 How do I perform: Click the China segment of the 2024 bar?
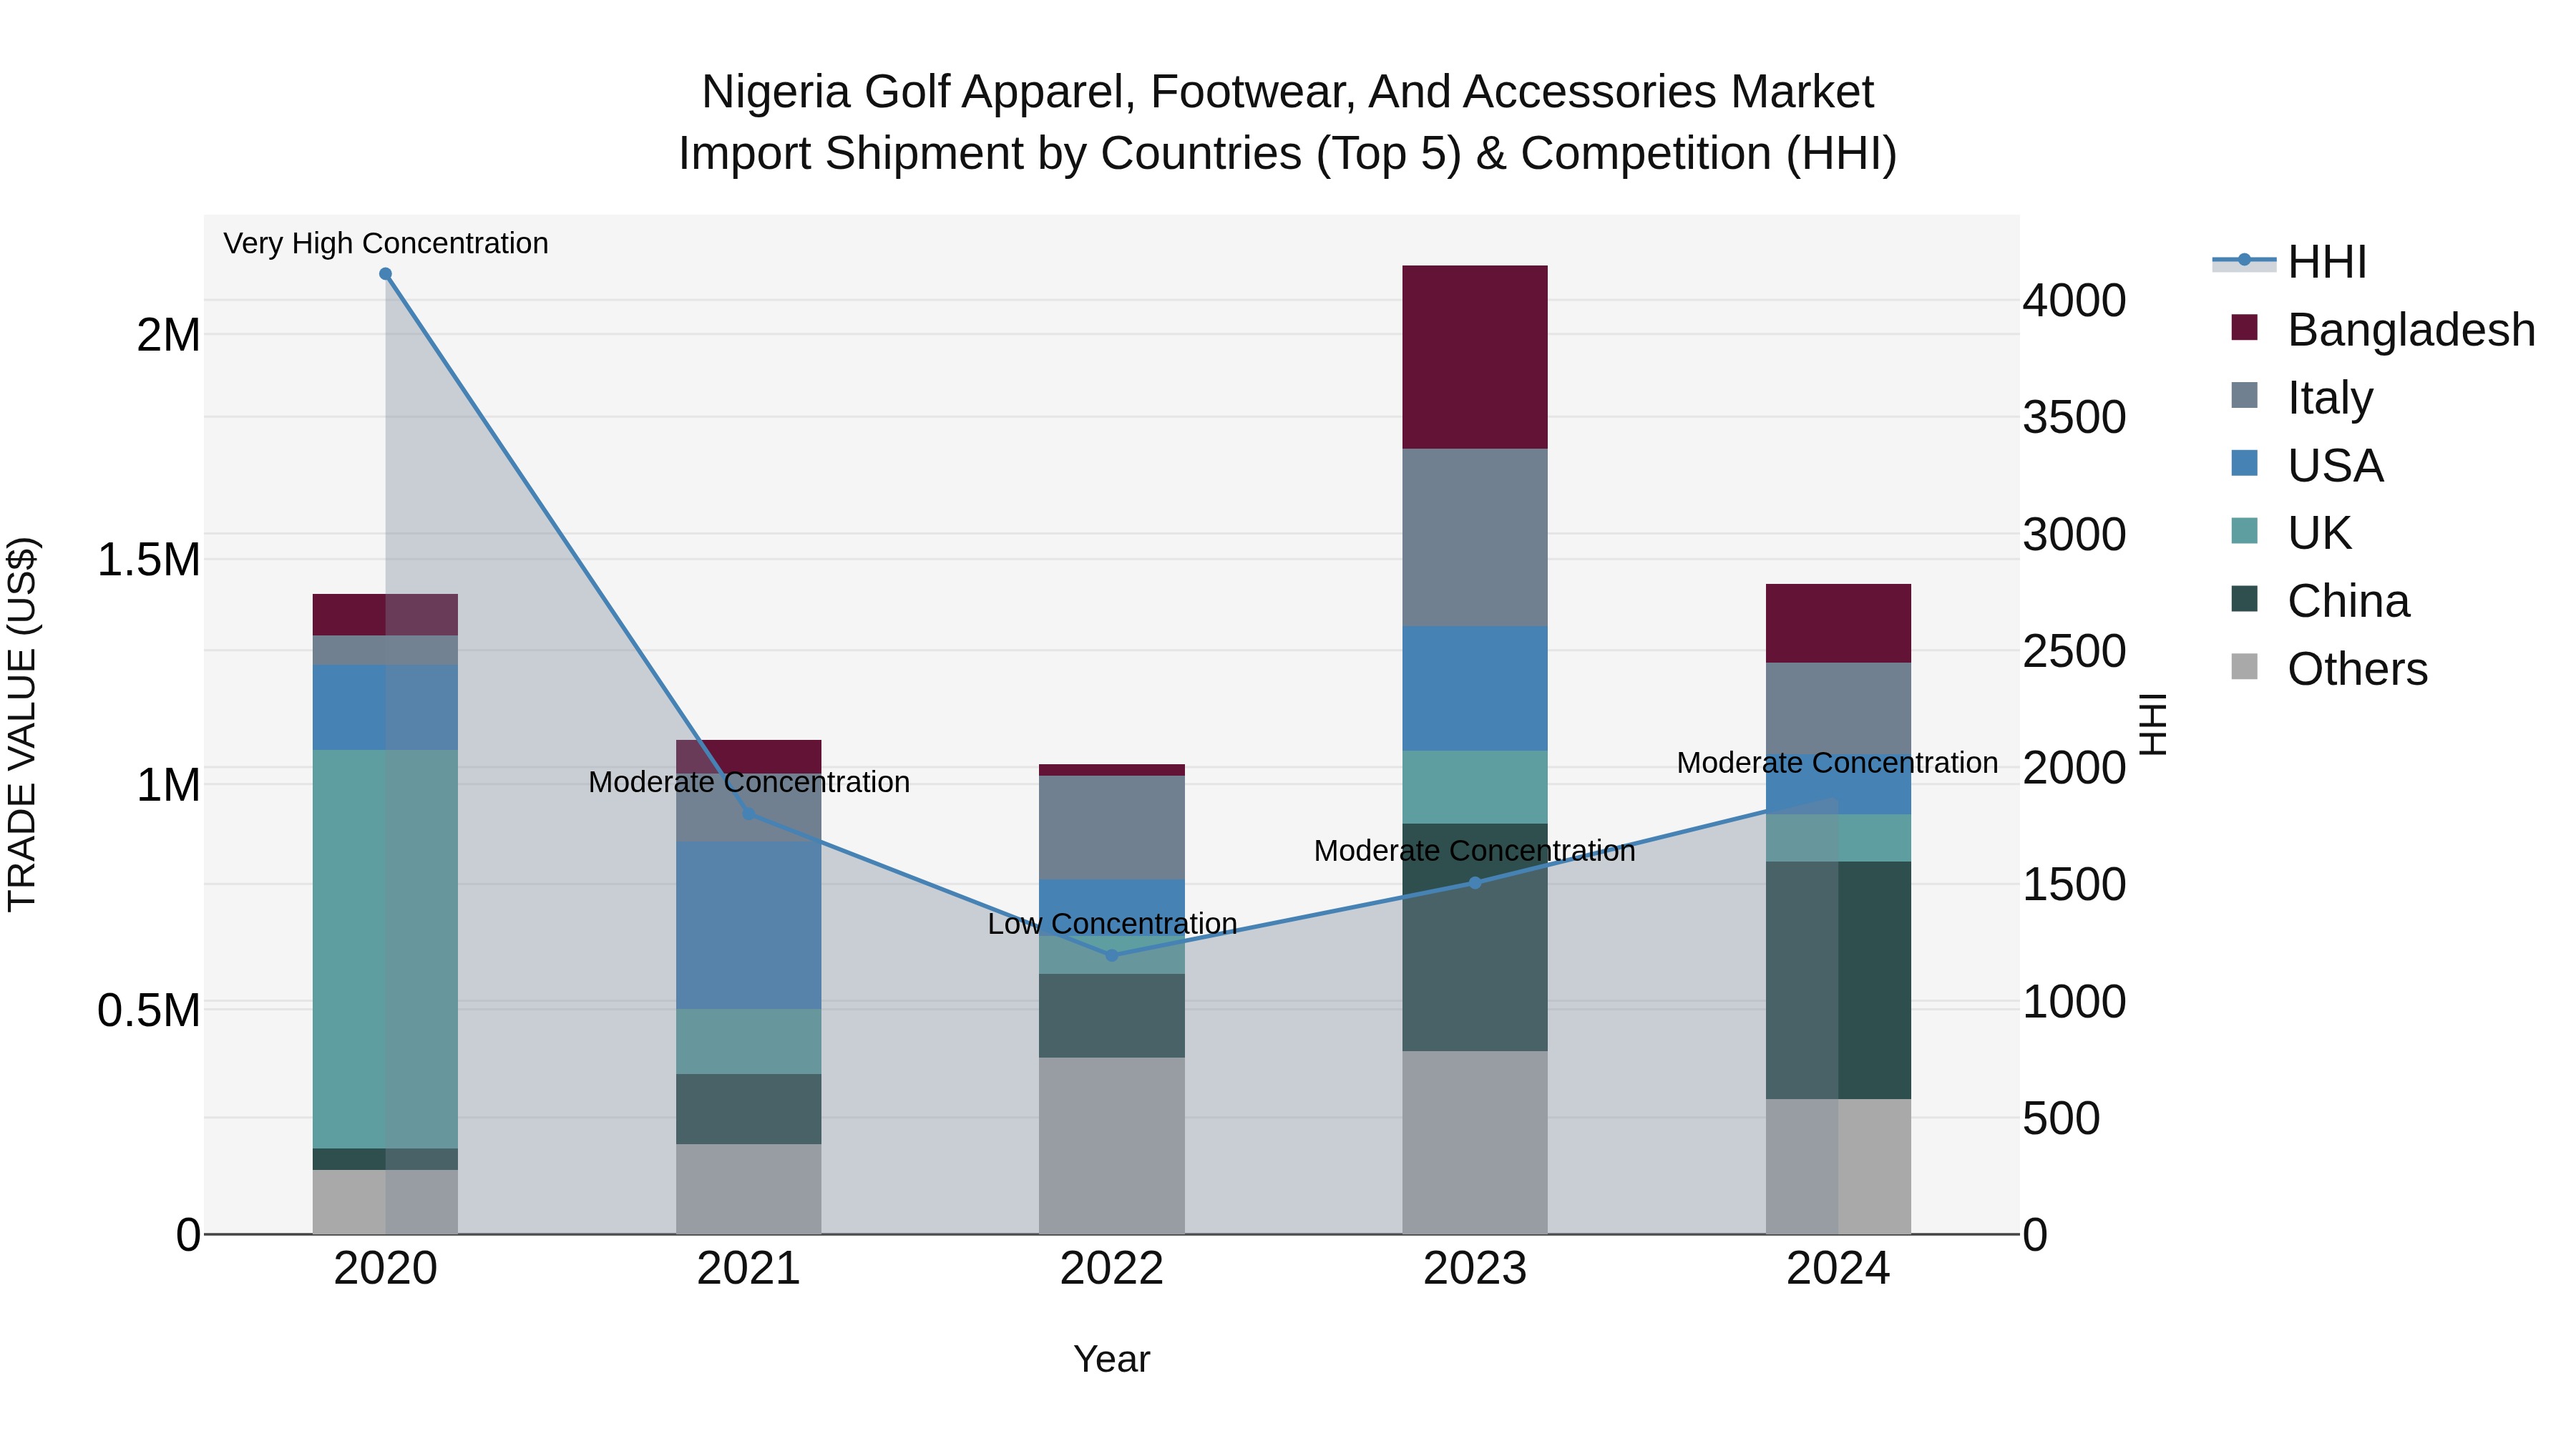point(1838,980)
